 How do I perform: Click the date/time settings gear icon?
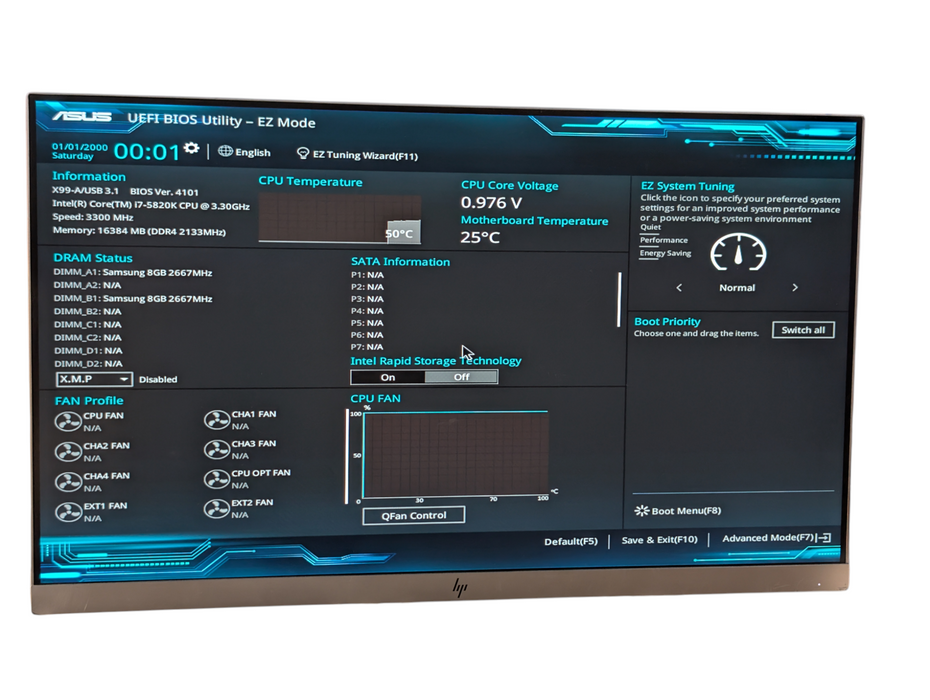[191, 148]
